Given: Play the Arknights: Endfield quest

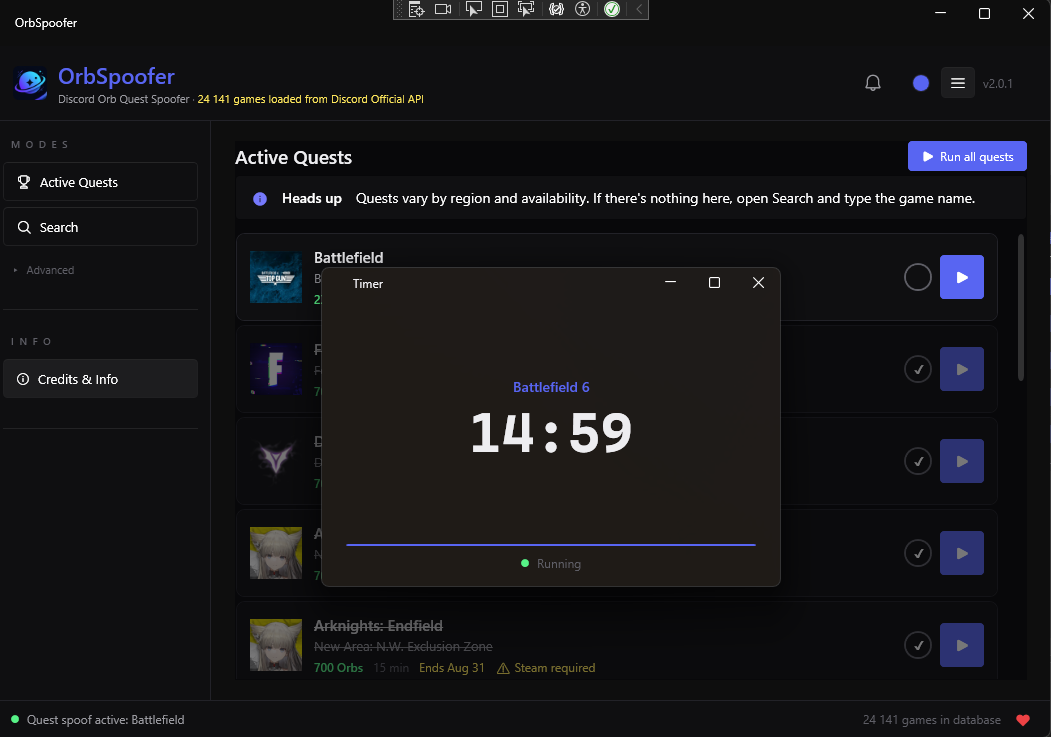Looking at the screenshot, I should (962, 645).
